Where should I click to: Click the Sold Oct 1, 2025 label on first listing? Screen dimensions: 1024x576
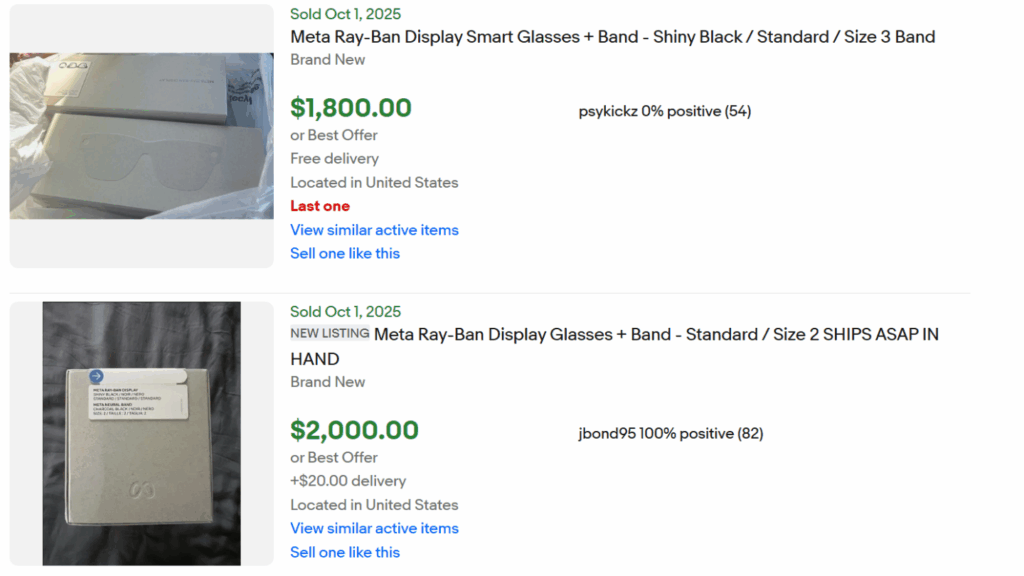345,14
